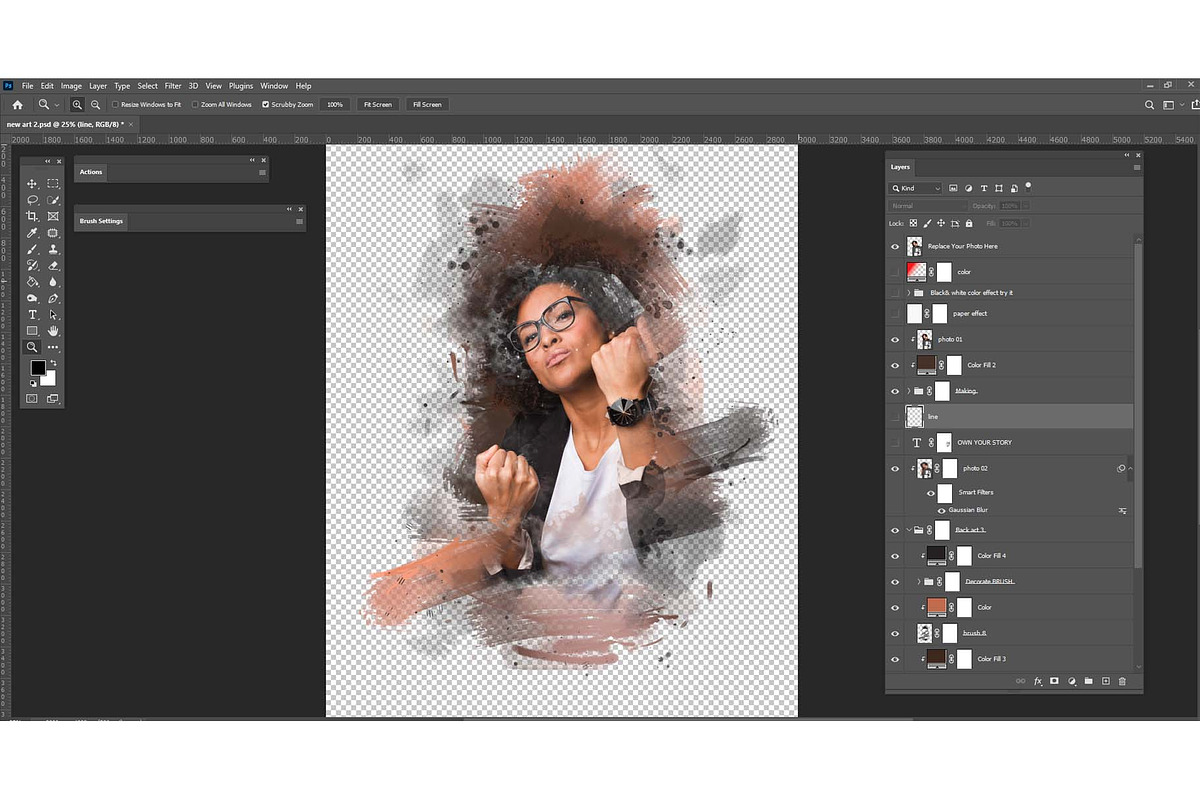Viewport: 1200px width, 800px height.
Task: Enable Resize Windows to Fit checkbox
Action: click(115, 104)
